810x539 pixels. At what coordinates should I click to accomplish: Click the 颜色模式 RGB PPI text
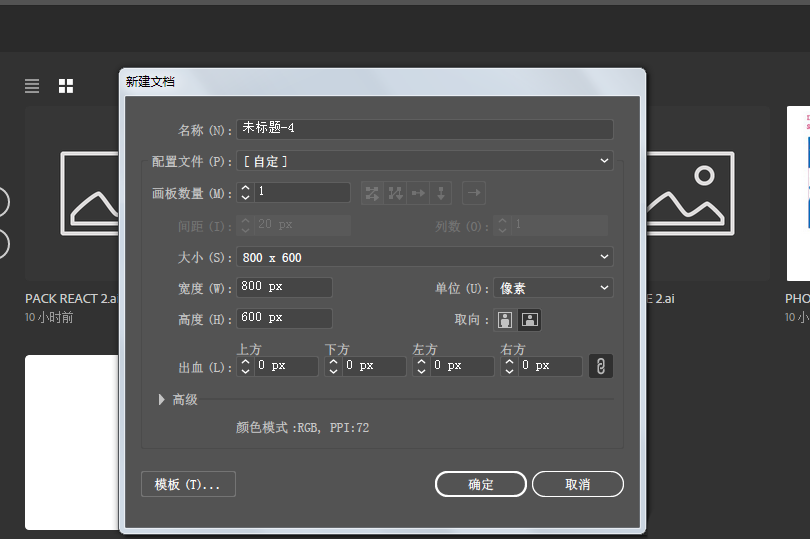303,428
